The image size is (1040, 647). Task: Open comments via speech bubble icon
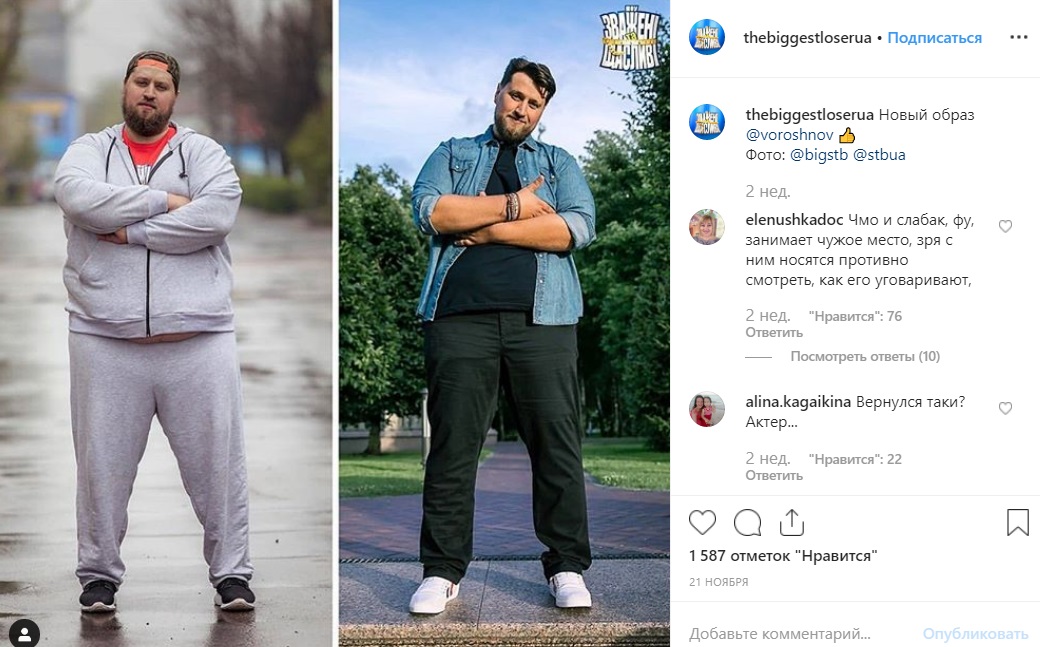(x=748, y=523)
